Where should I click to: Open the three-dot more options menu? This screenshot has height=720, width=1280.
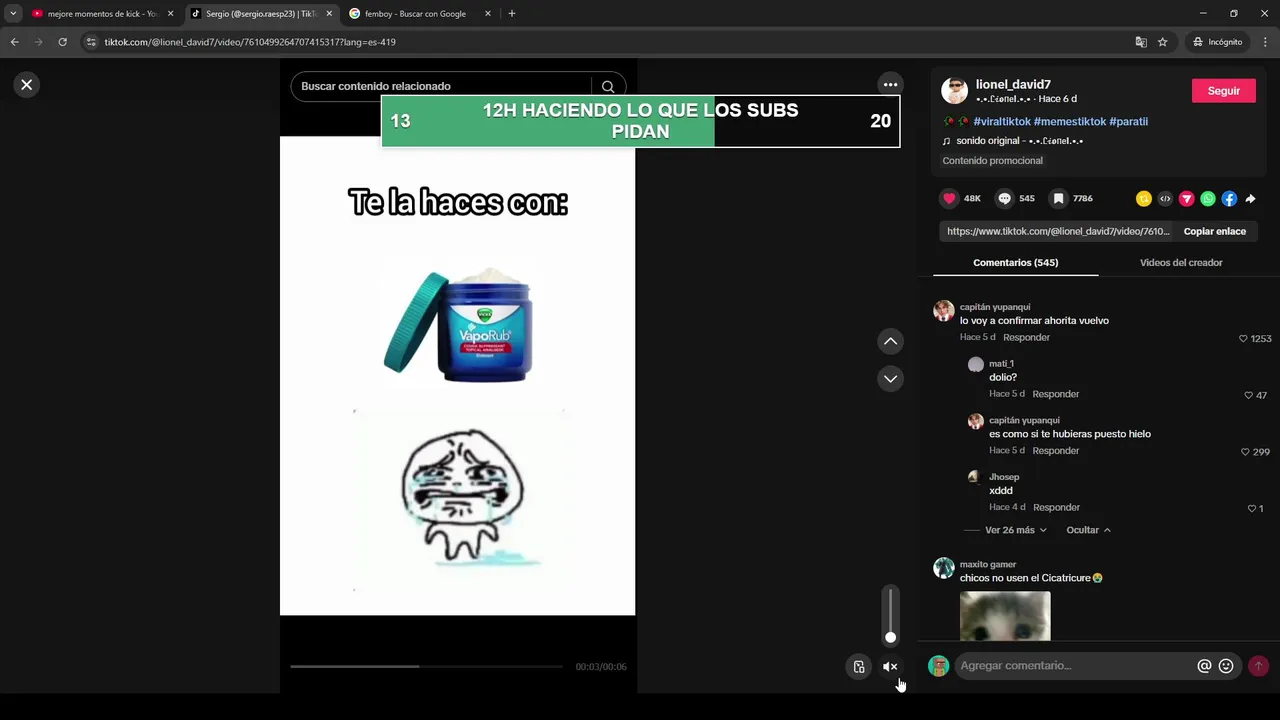tap(890, 85)
